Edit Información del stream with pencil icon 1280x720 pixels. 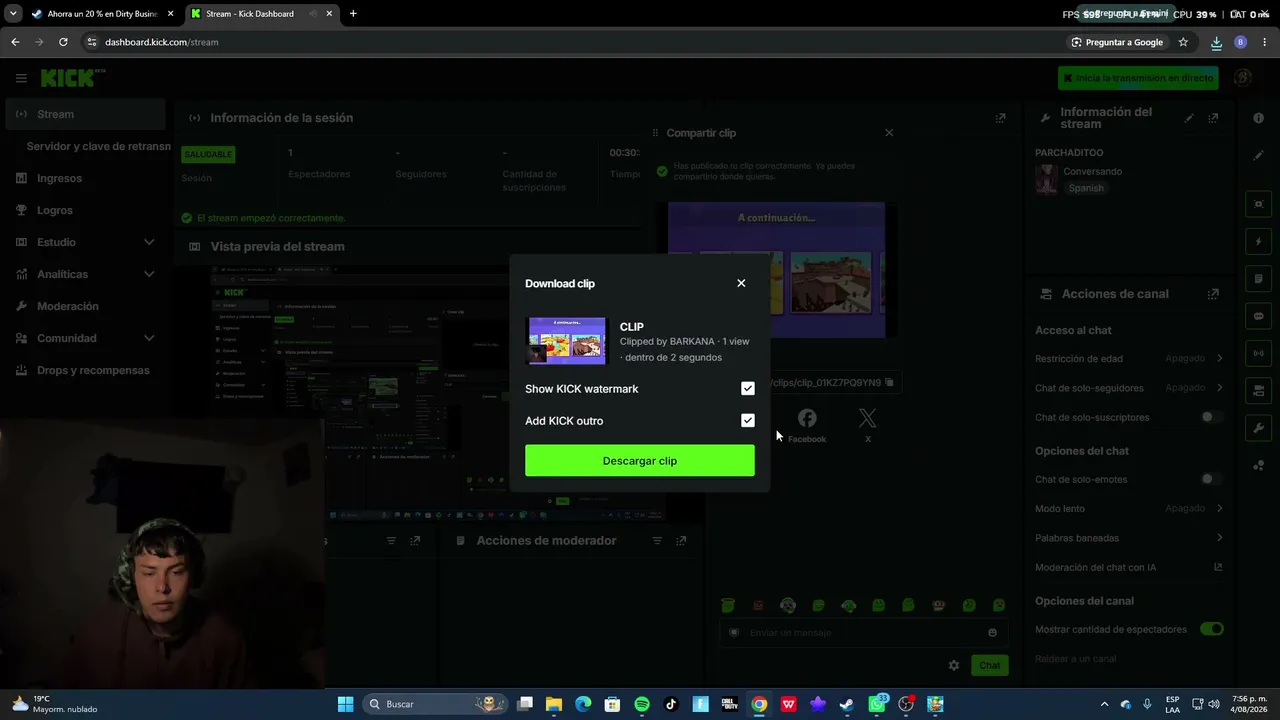click(1189, 118)
